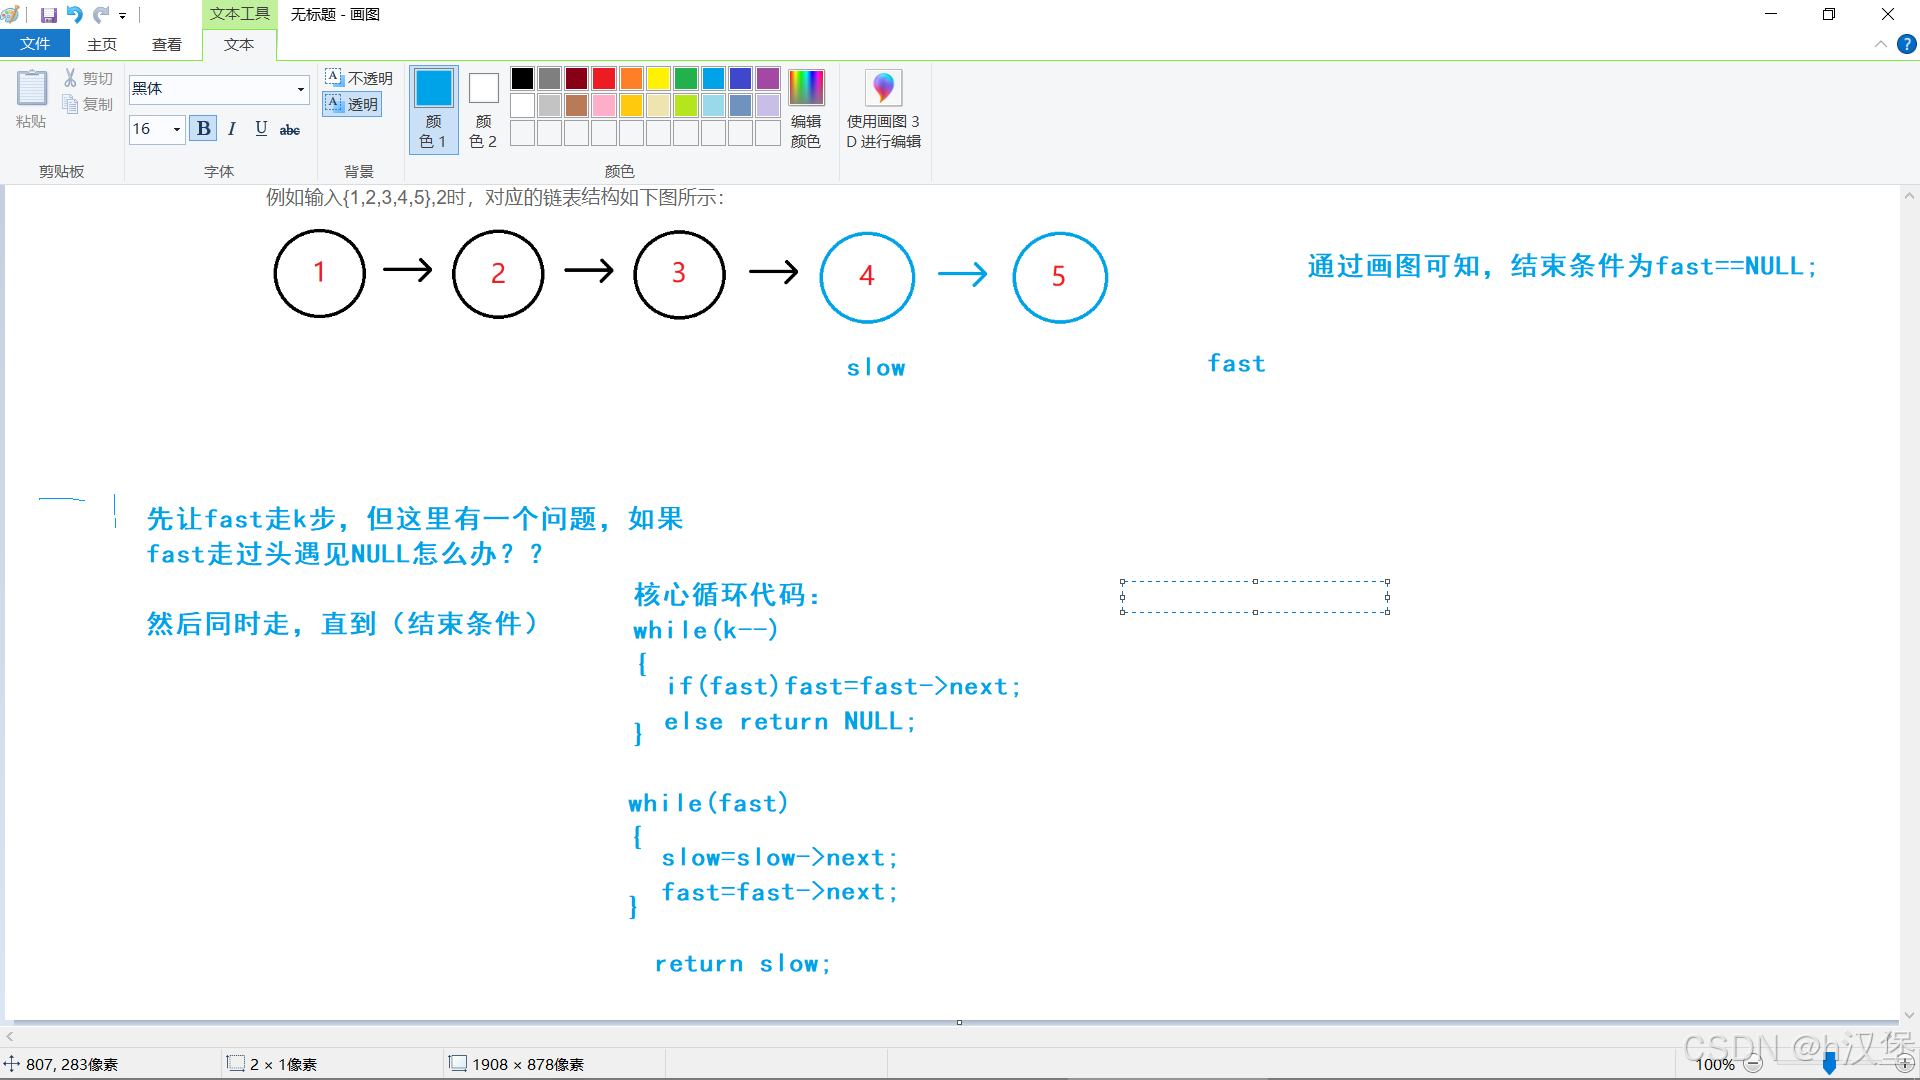The image size is (1920, 1080).
Task: Switch to the 主页 Home tab
Action: tap(102, 44)
